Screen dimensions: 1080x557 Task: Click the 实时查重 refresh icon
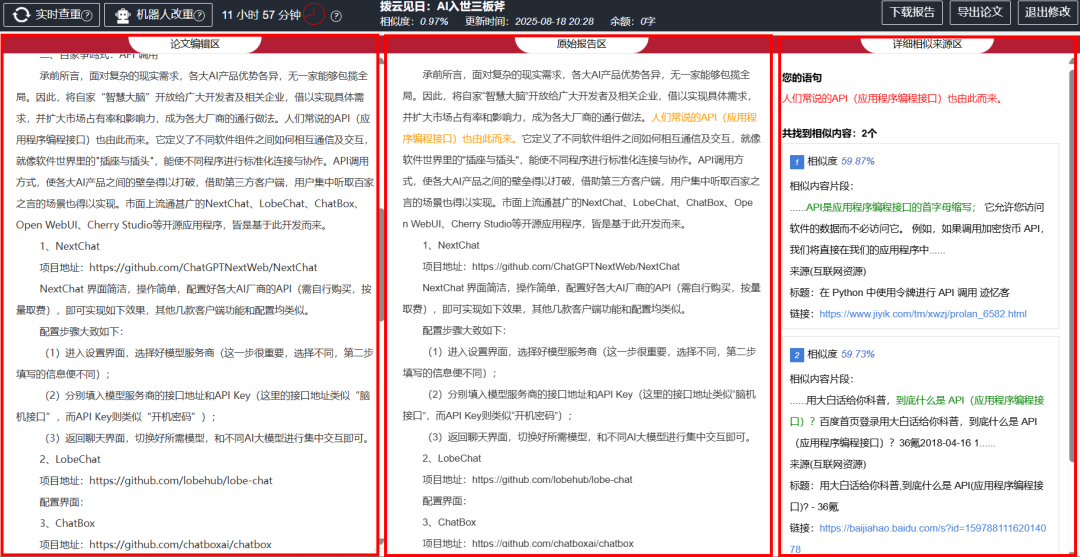(21, 15)
